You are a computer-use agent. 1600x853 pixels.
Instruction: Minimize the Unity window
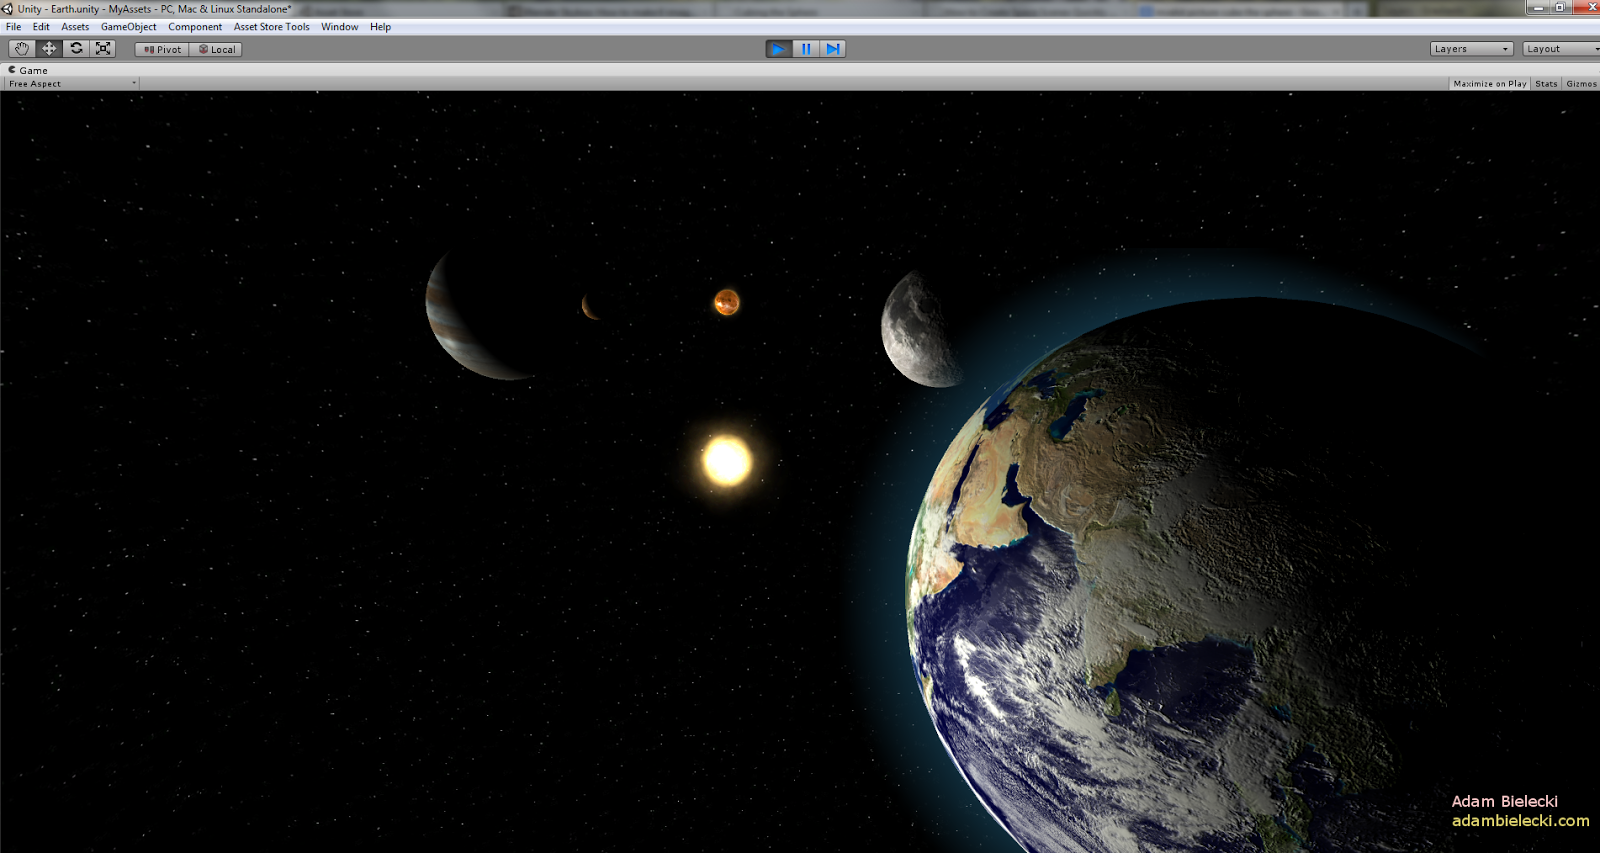coord(1538,7)
